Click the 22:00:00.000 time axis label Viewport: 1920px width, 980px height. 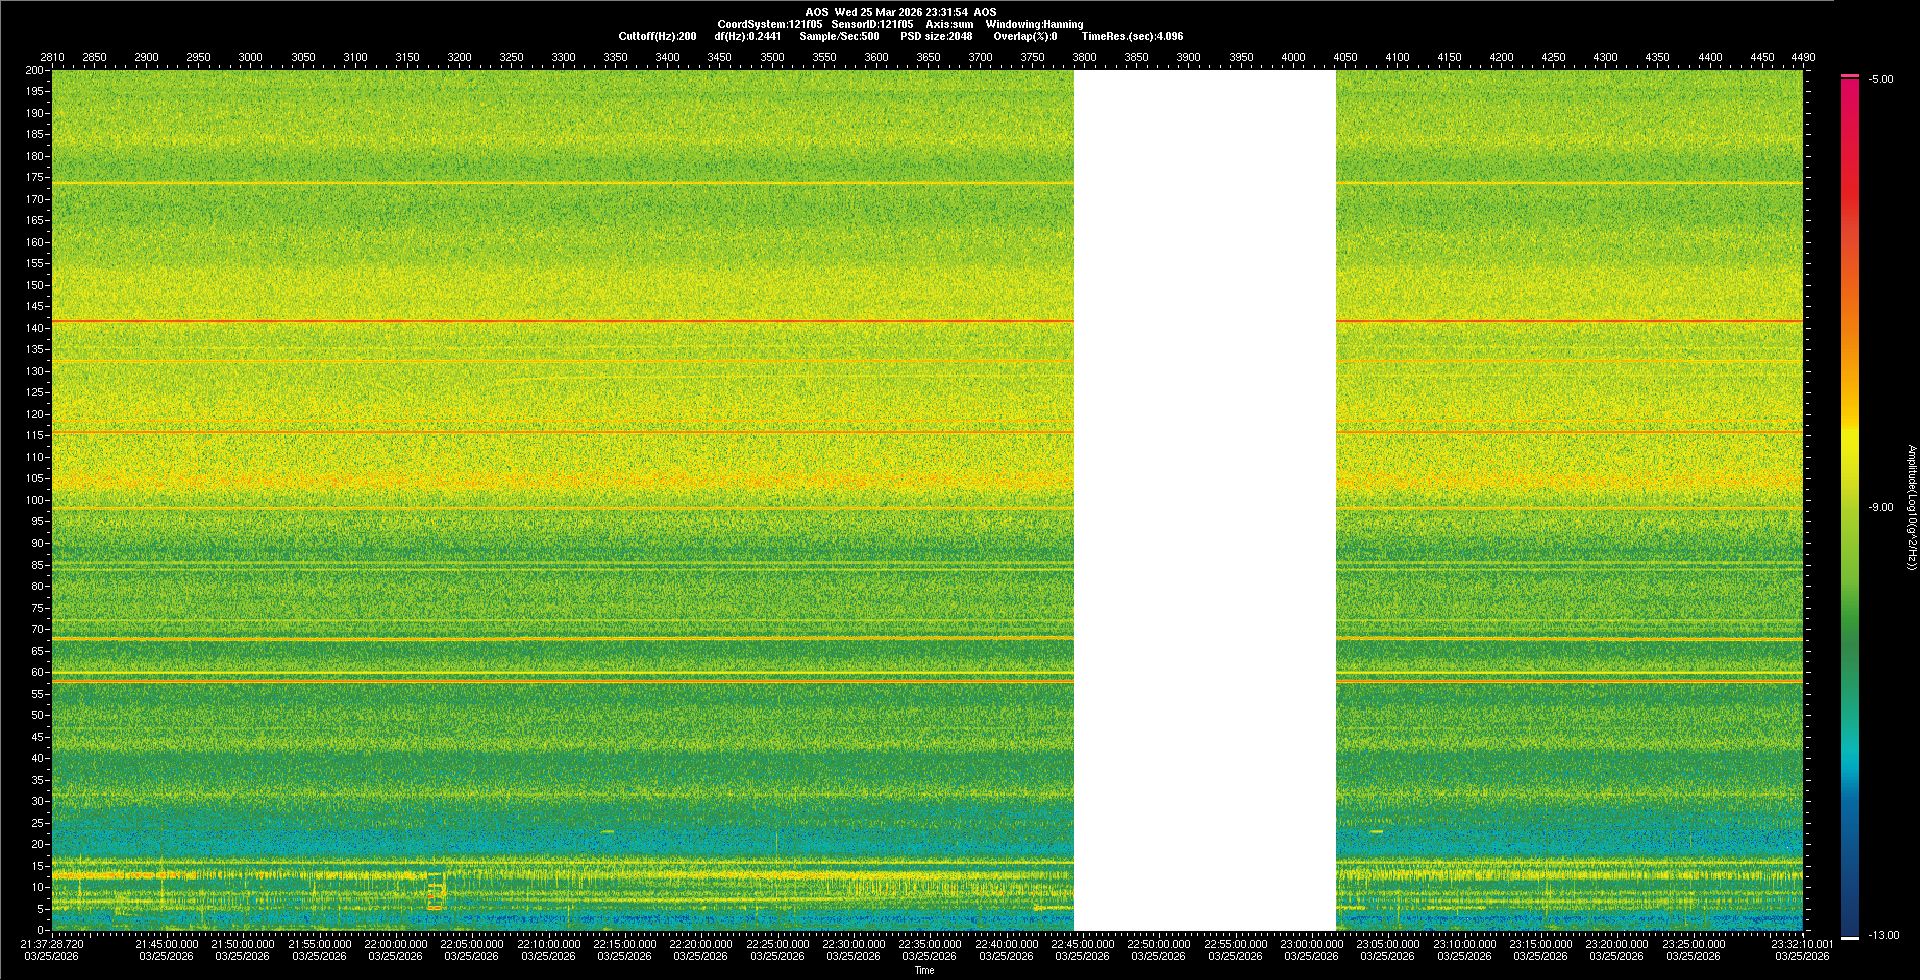click(395, 944)
